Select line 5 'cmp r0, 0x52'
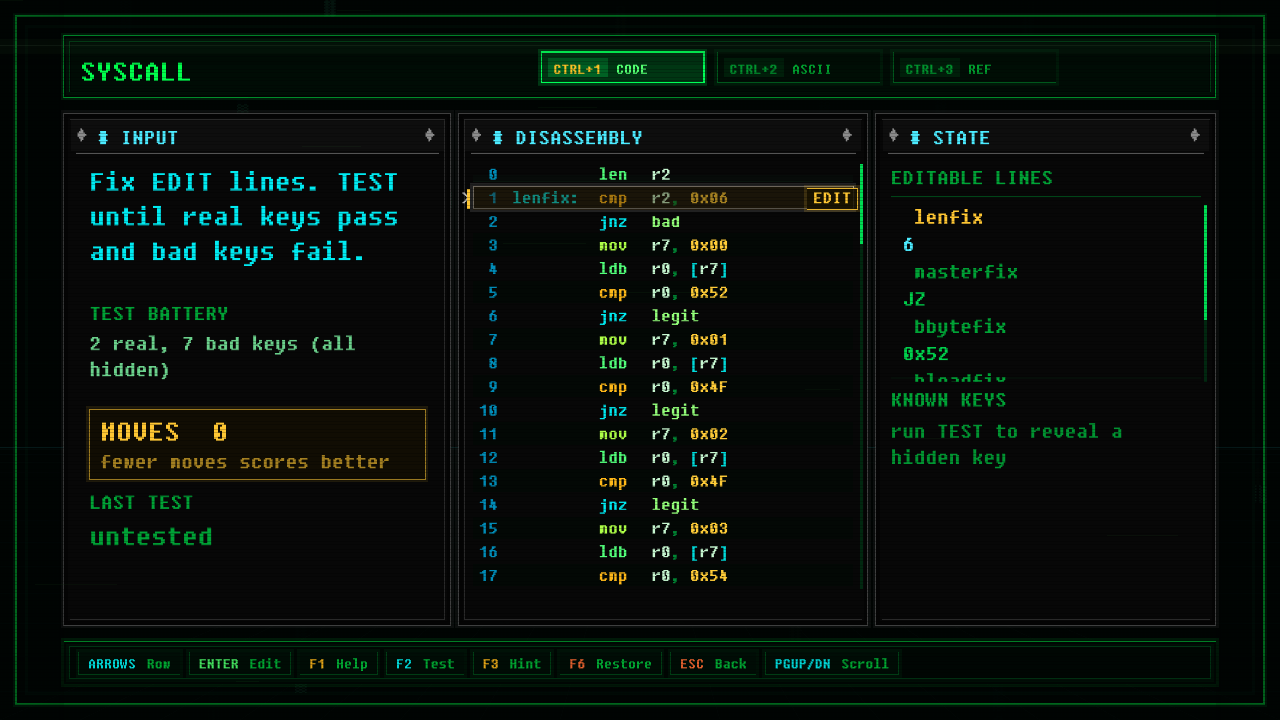 tap(665, 293)
